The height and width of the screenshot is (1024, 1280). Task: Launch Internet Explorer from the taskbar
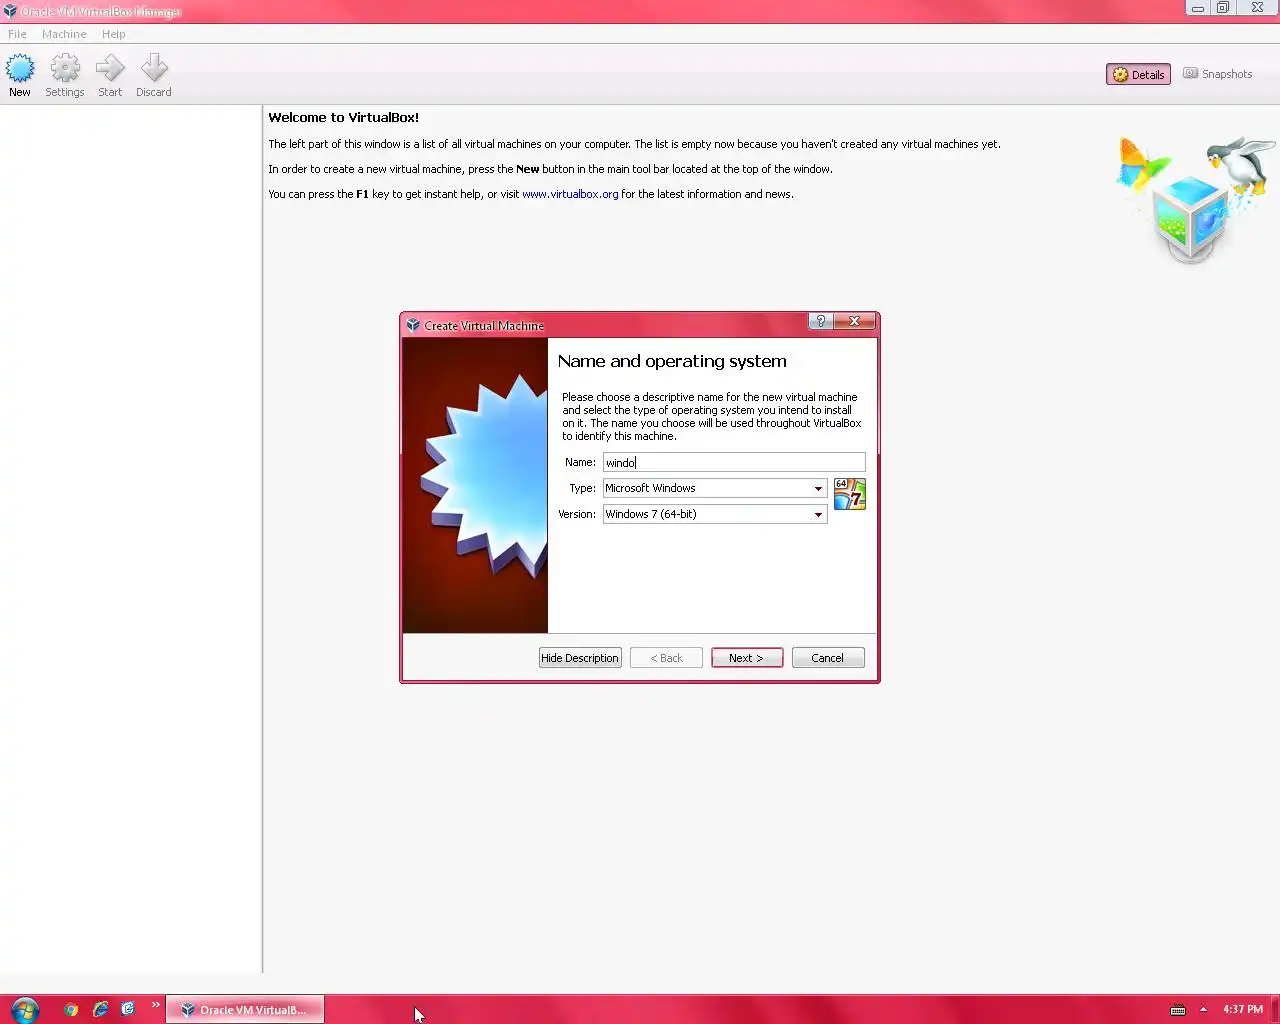coord(100,1009)
